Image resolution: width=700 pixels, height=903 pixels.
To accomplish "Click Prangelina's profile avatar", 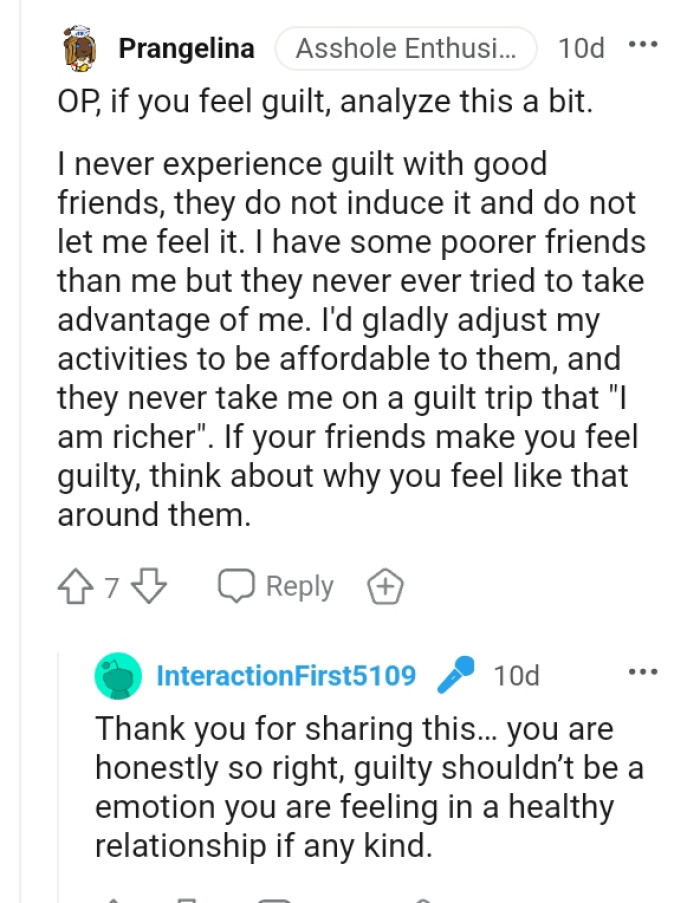I will point(80,47).
